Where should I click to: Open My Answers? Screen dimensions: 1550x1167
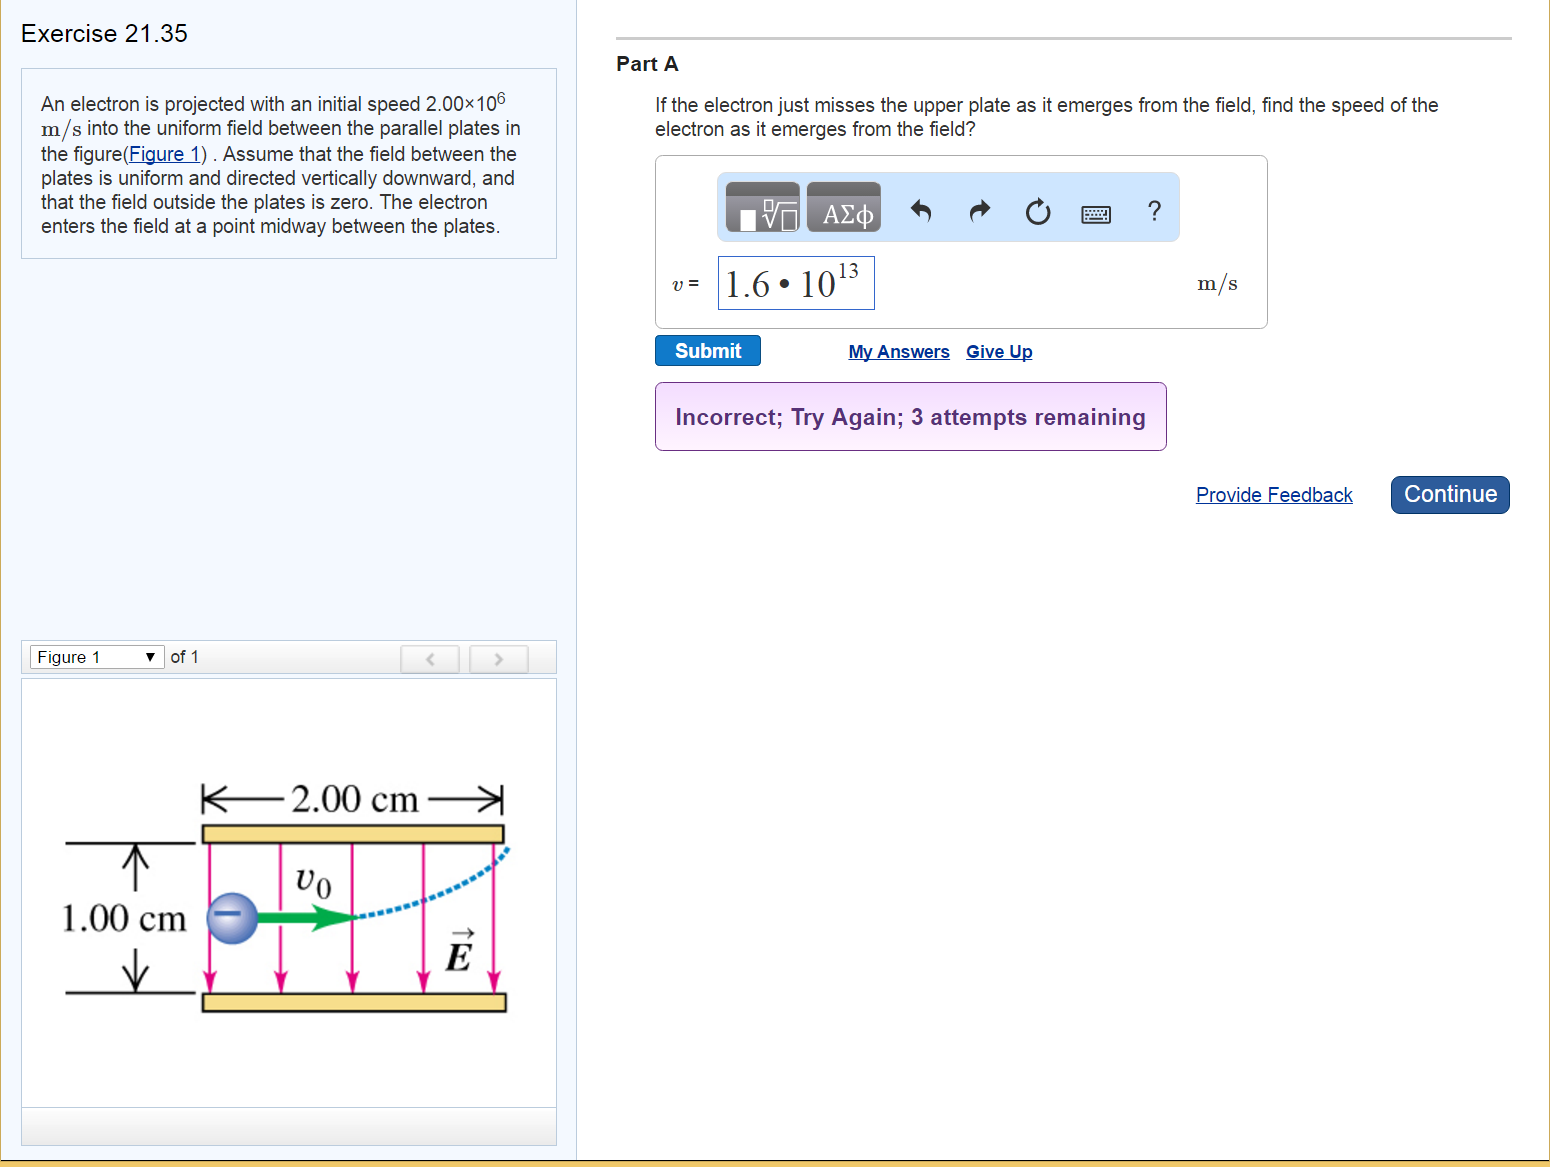[x=898, y=351]
